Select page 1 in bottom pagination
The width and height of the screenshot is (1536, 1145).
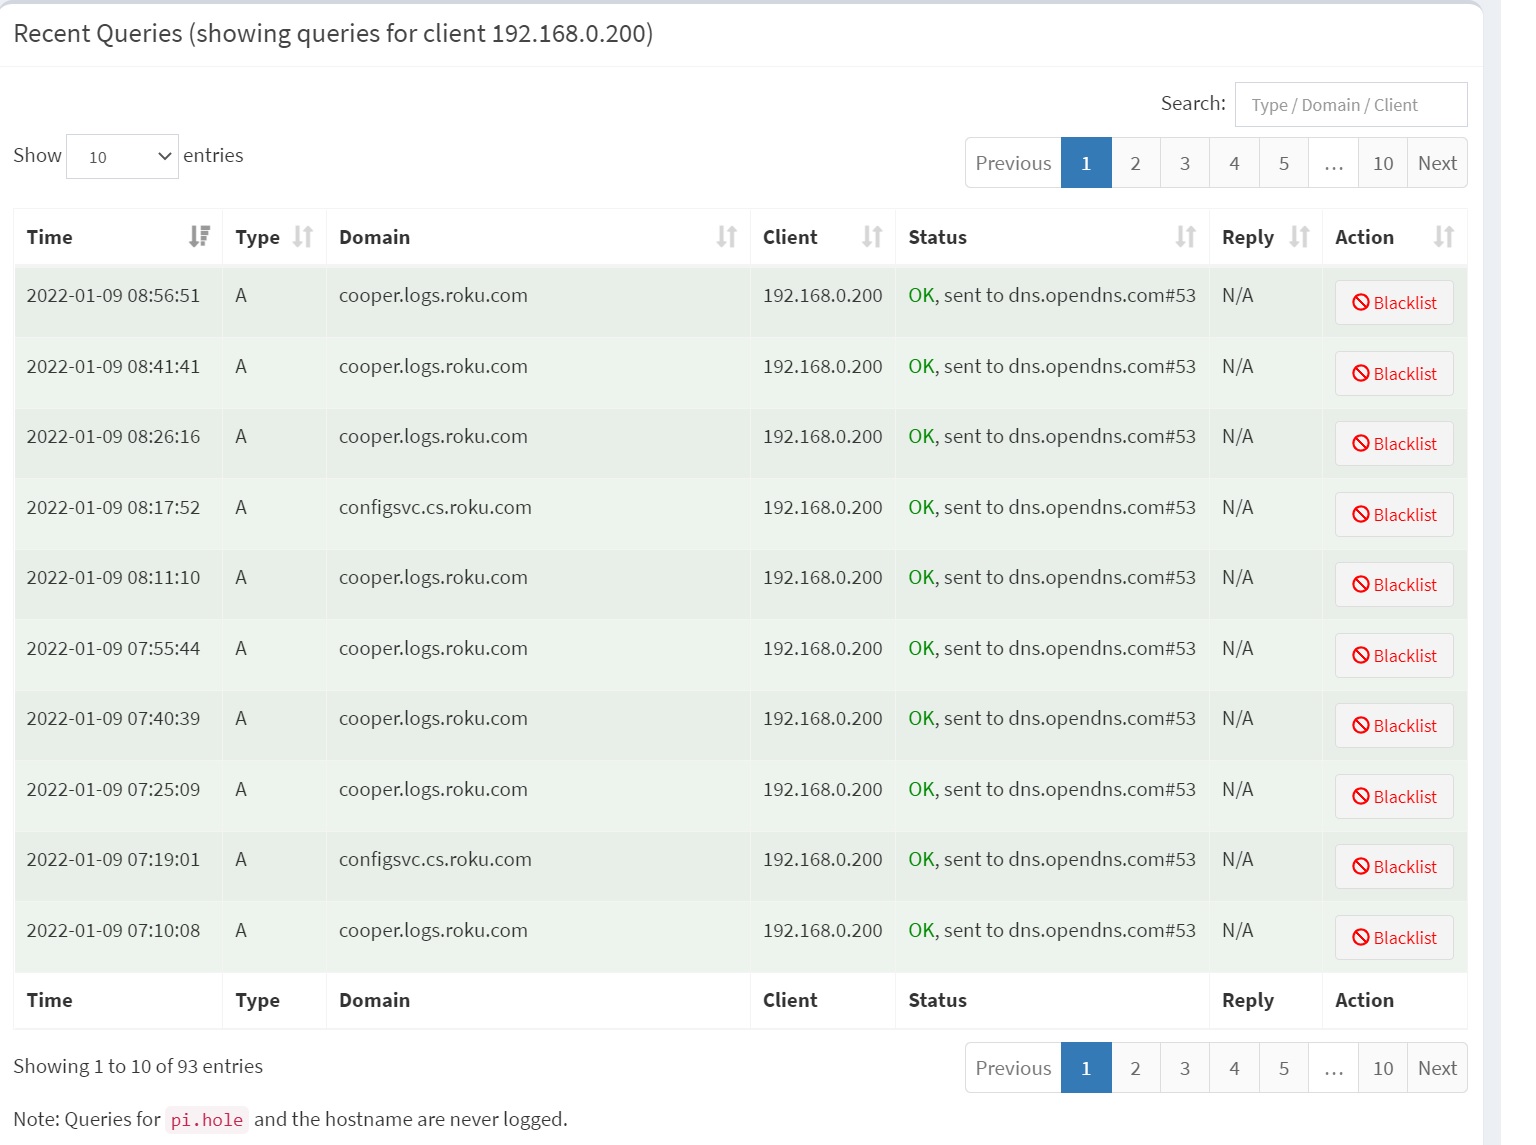tap(1086, 1068)
